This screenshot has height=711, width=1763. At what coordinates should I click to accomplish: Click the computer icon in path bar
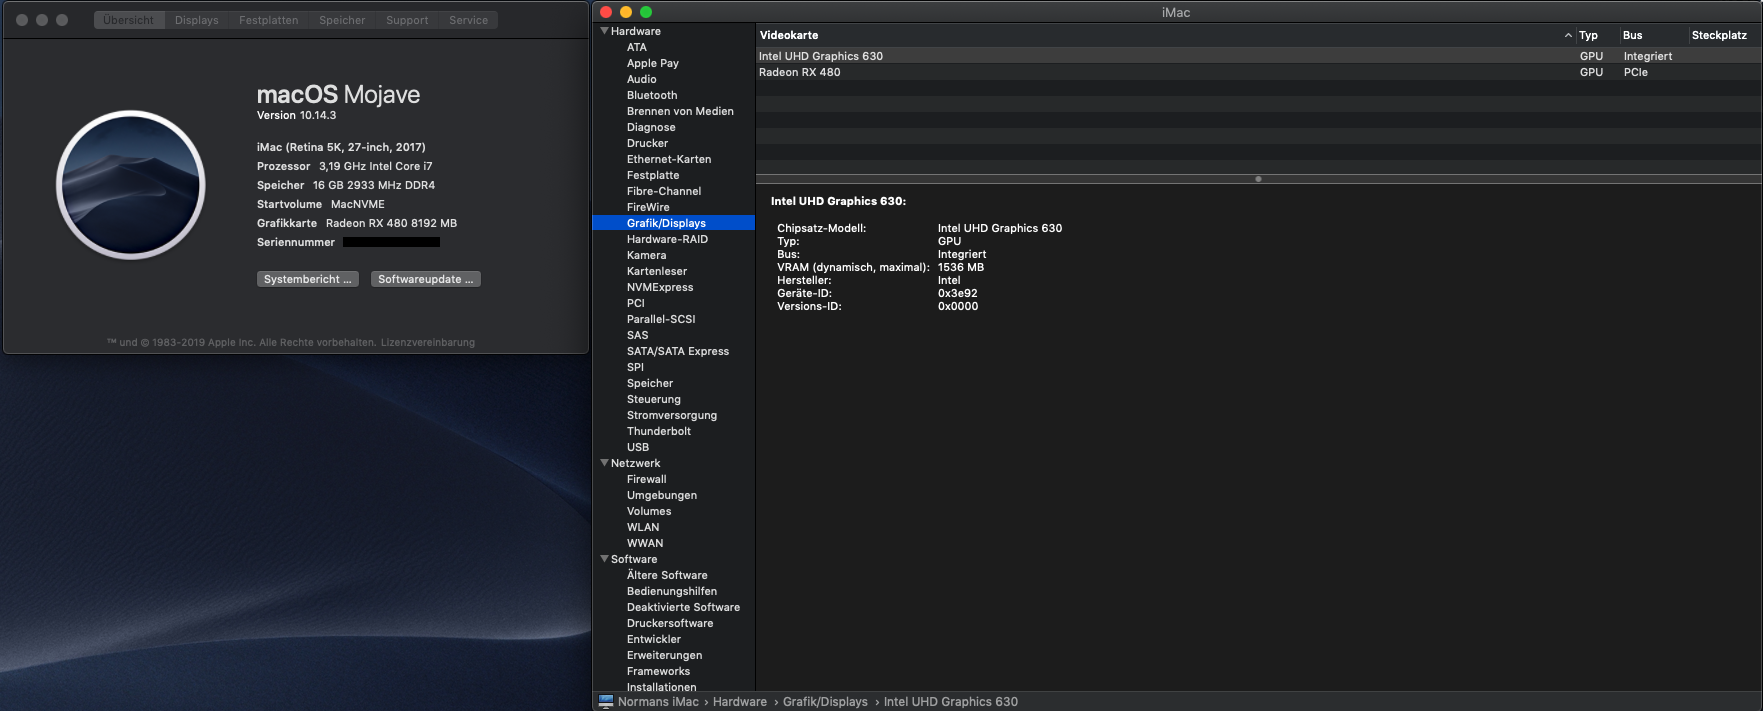coord(606,702)
